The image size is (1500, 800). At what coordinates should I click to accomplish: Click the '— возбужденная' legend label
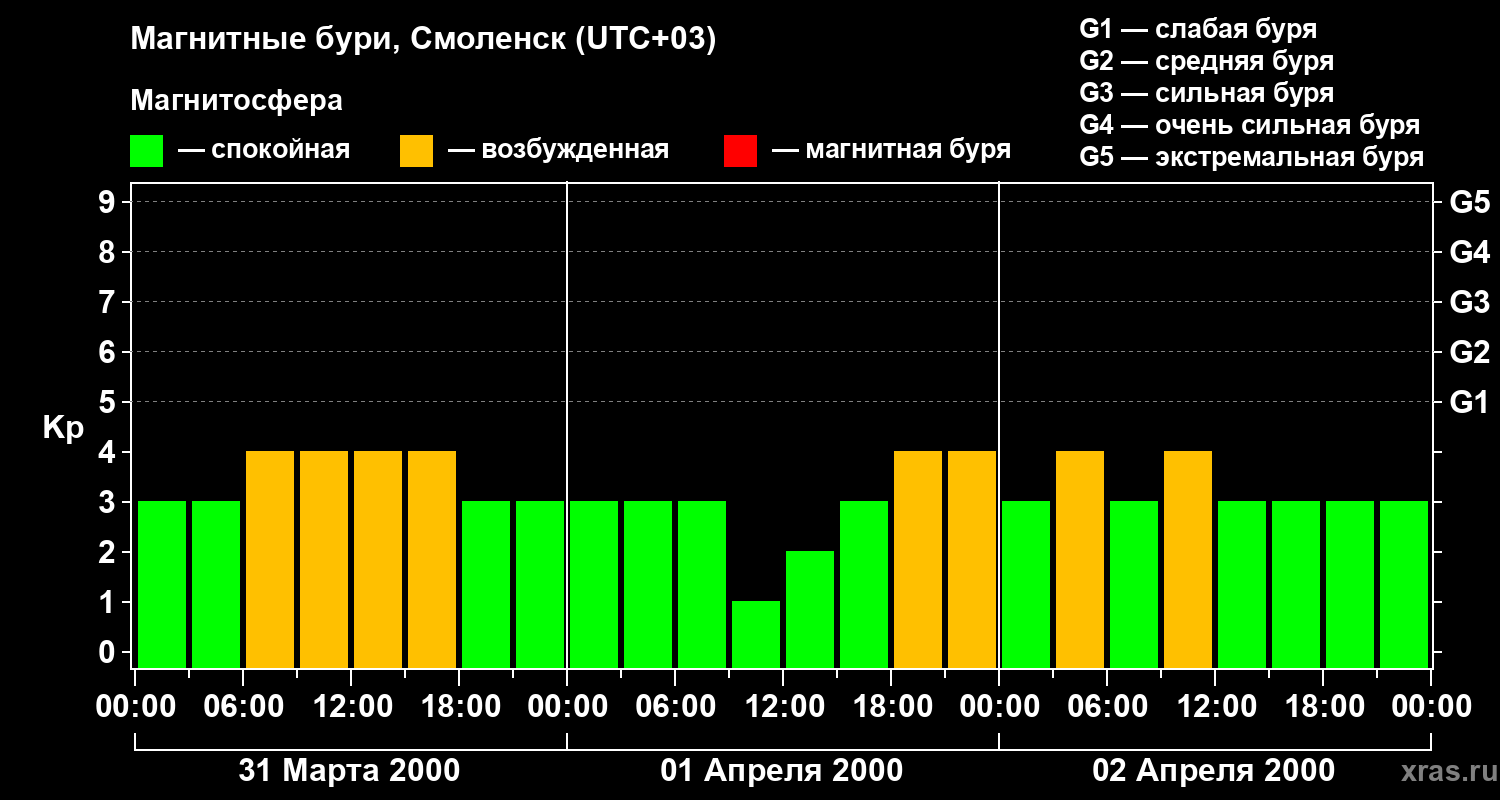(x=558, y=151)
